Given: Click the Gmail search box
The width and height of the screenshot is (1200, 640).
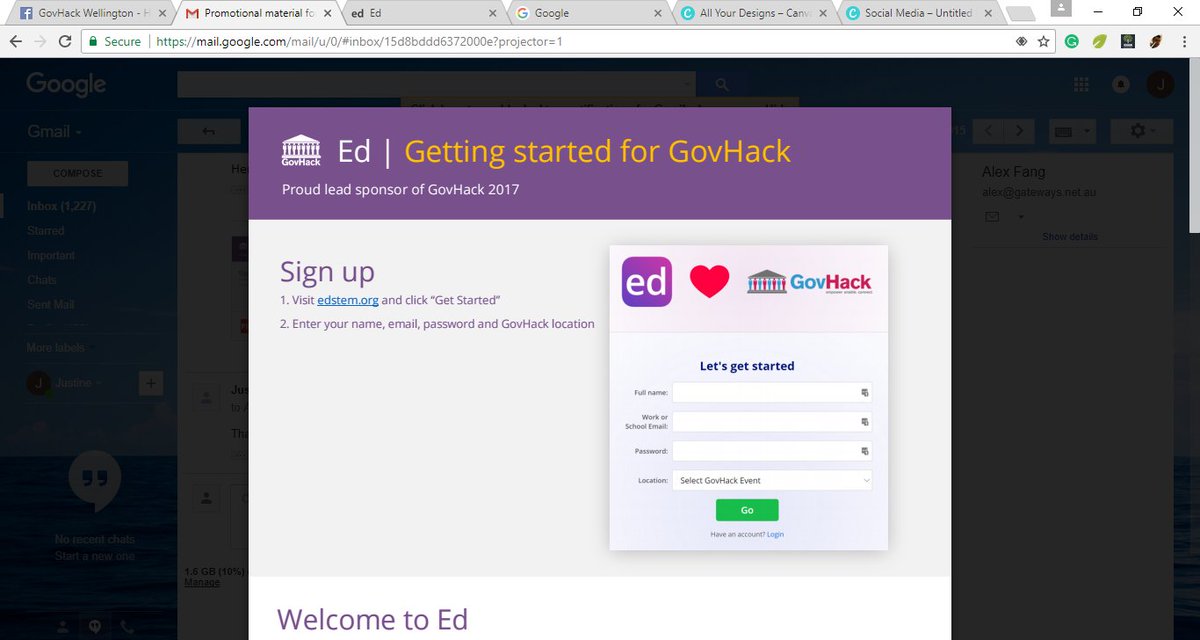Looking at the screenshot, I should (438, 85).
